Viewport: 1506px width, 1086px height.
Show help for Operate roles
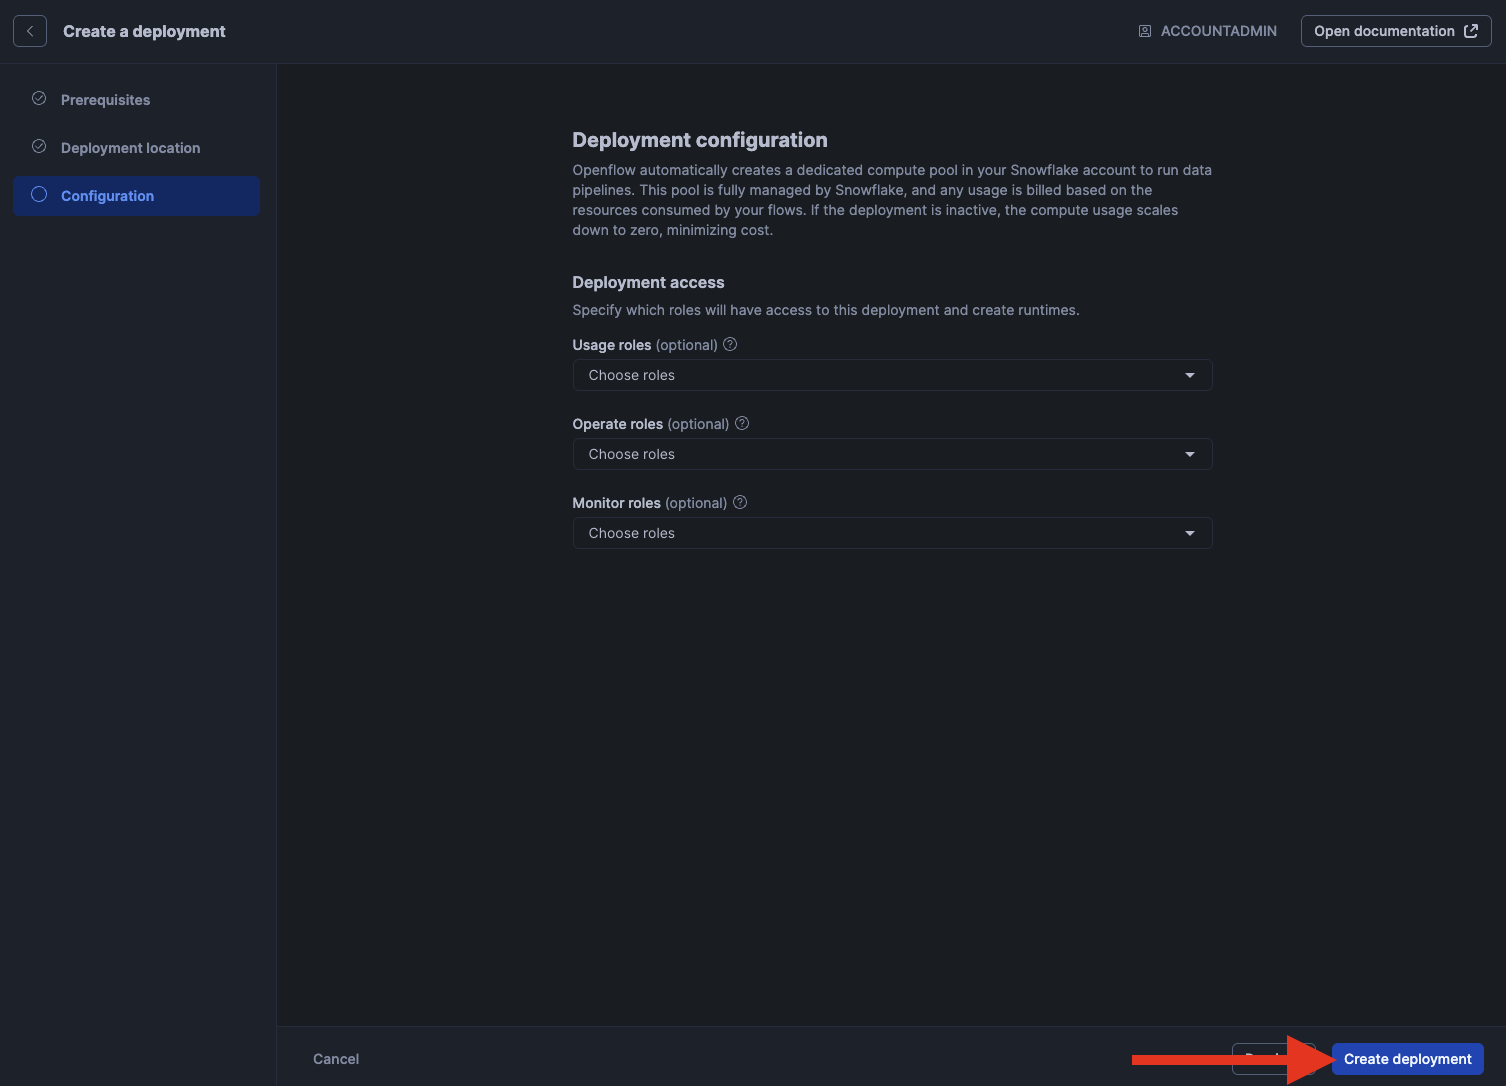click(742, 423)
